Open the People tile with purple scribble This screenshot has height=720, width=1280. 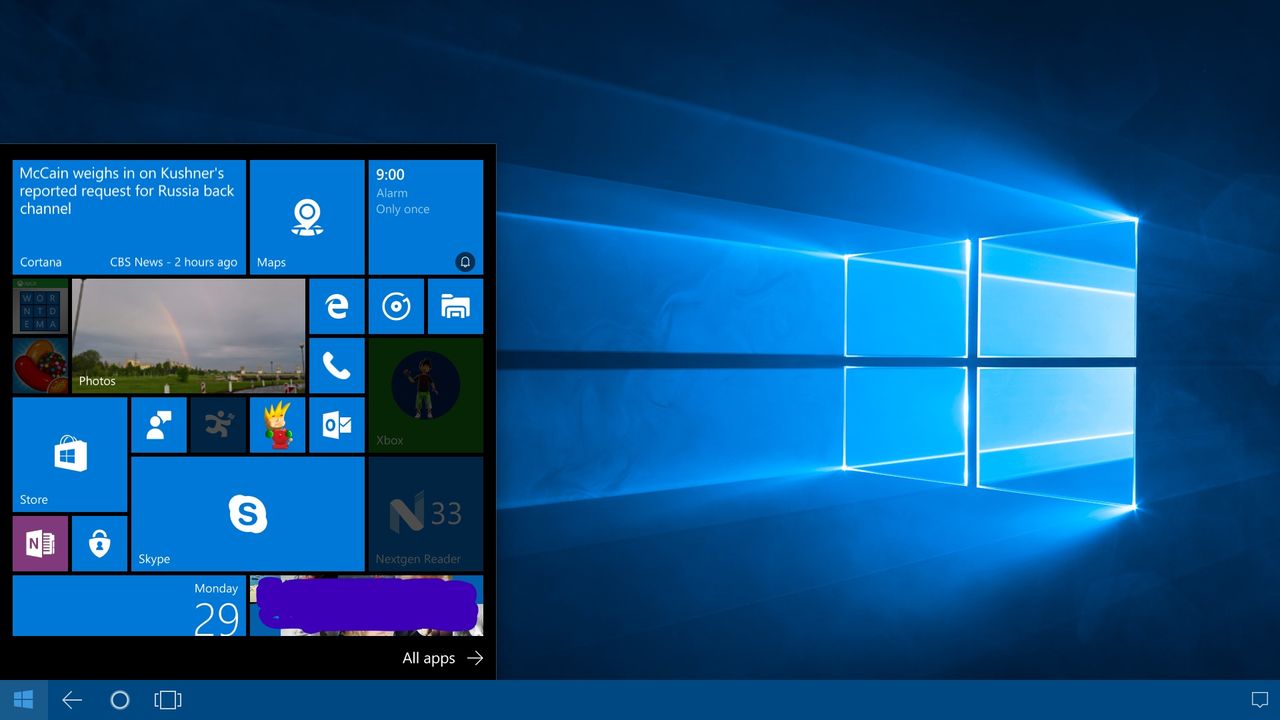[x=367, y=606]
